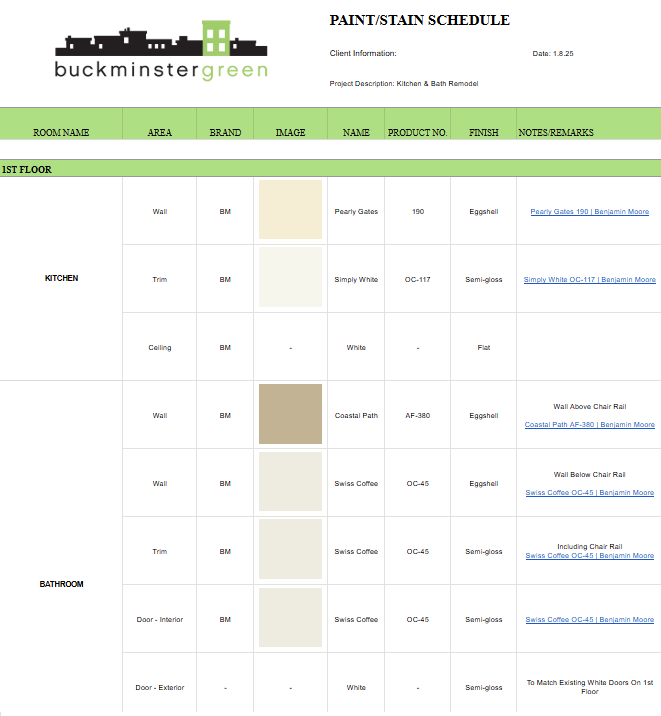The width and height of the screenshot is (661, 716).
Task: Select Swiss Coffee swatch in bathroom Trim row
Action: (x=290, y=549)
